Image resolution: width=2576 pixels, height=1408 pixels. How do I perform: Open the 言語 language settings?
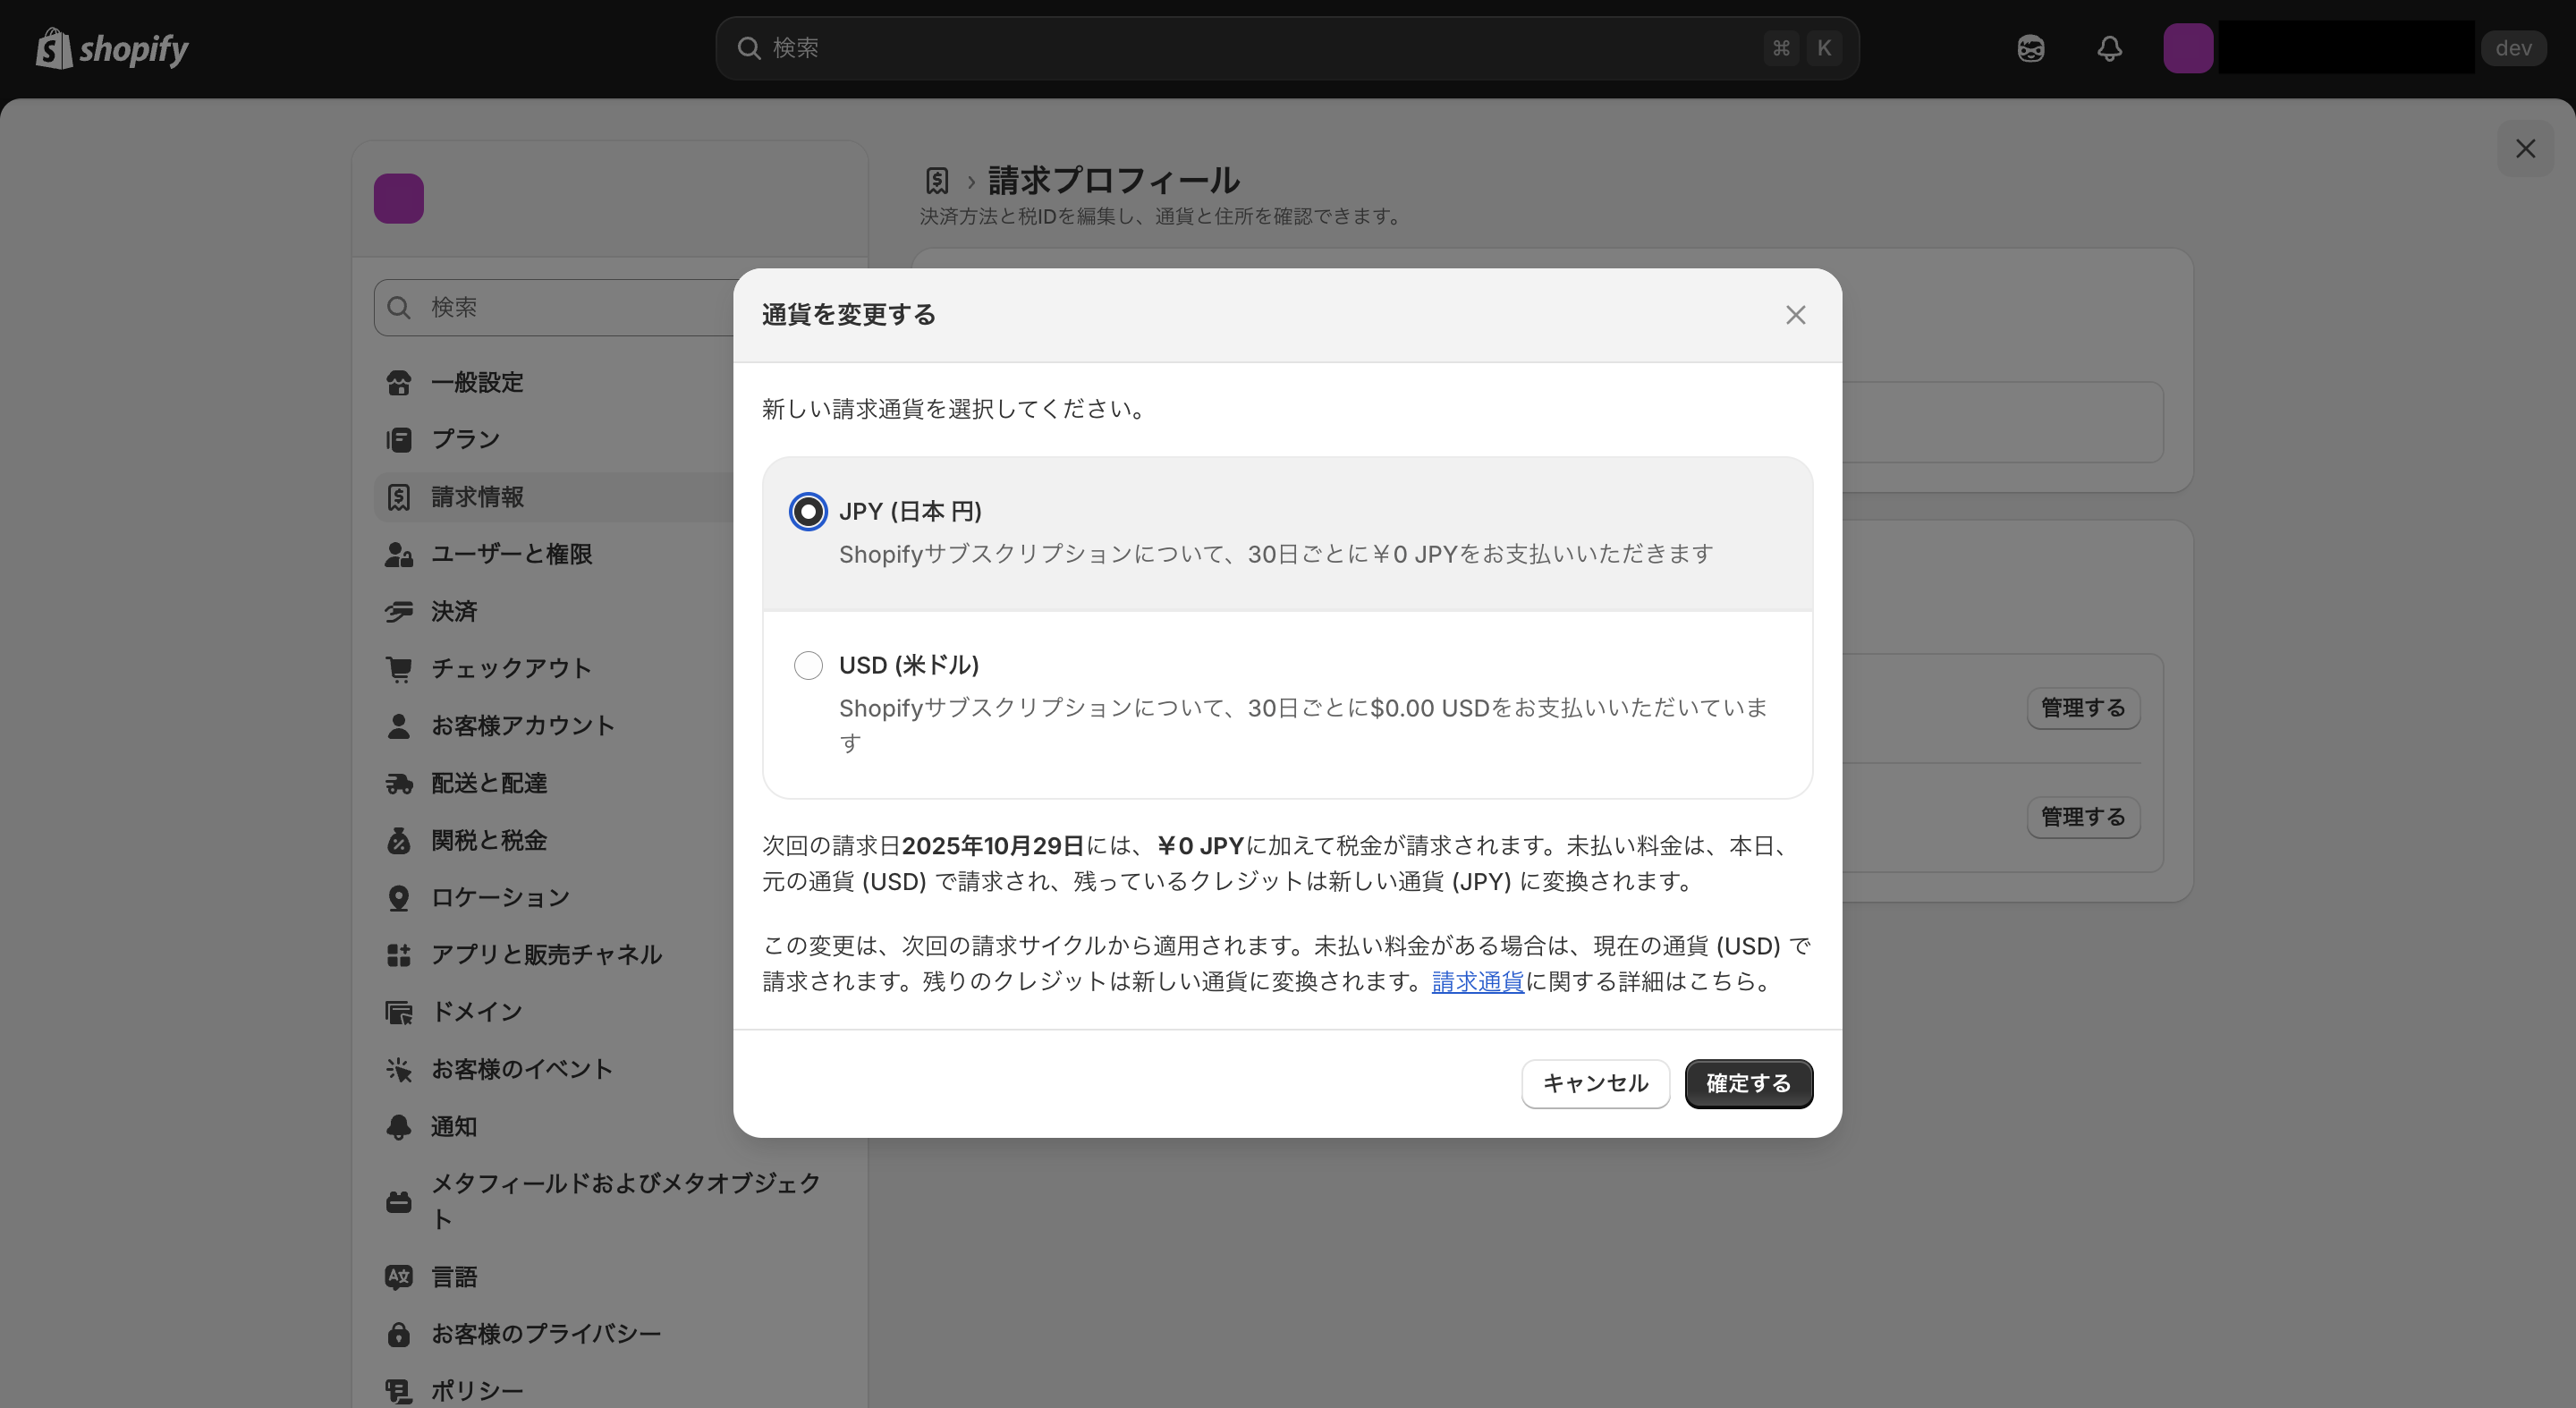(x=454, y=1276)
